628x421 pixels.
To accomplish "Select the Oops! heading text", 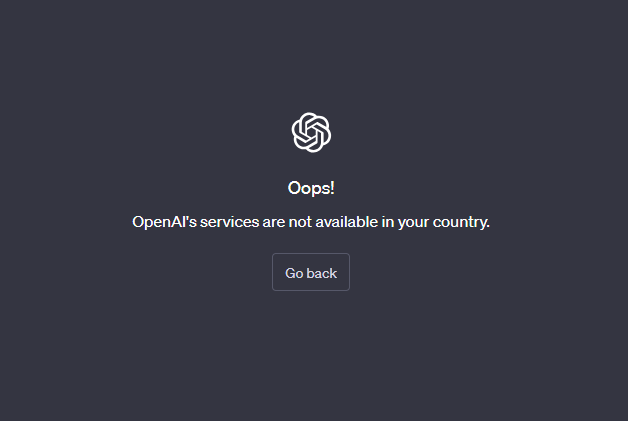I will pos(311,188).
